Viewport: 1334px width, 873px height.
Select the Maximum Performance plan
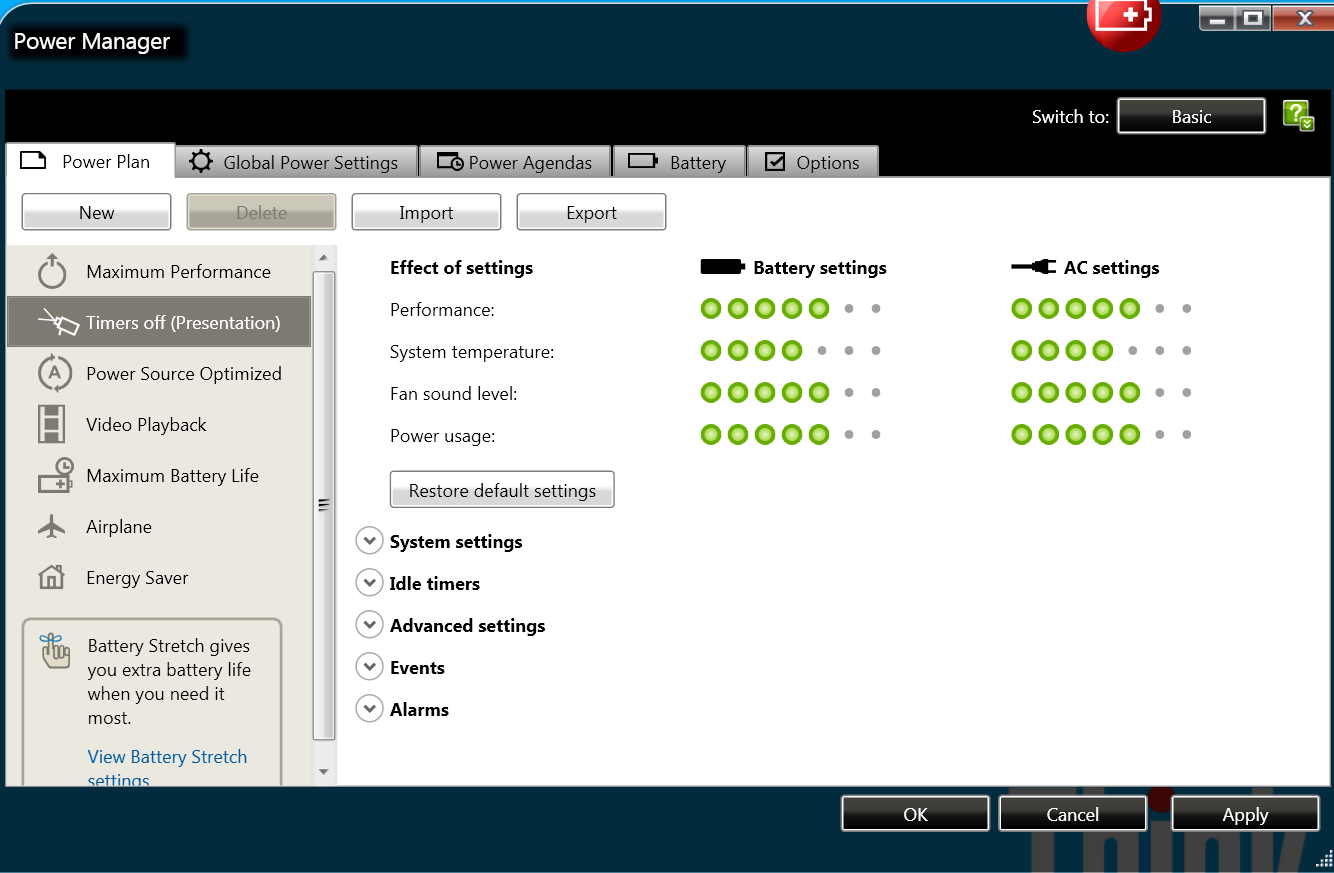click(159, 271)
